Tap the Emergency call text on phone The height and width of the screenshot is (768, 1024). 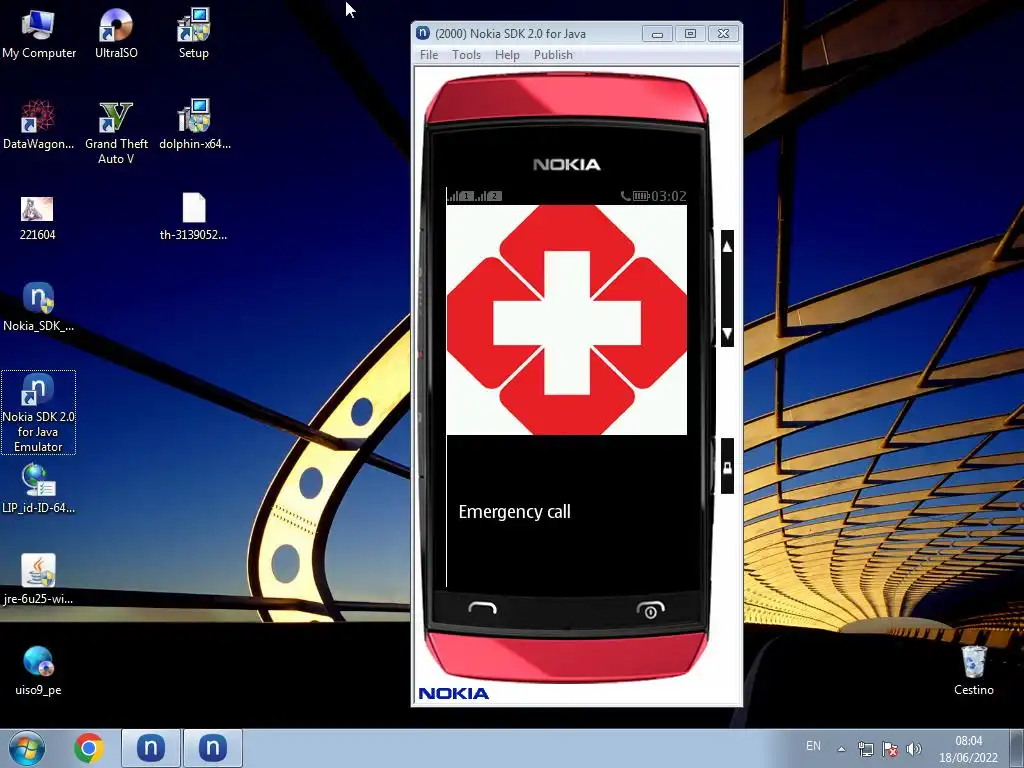(515, 511)
